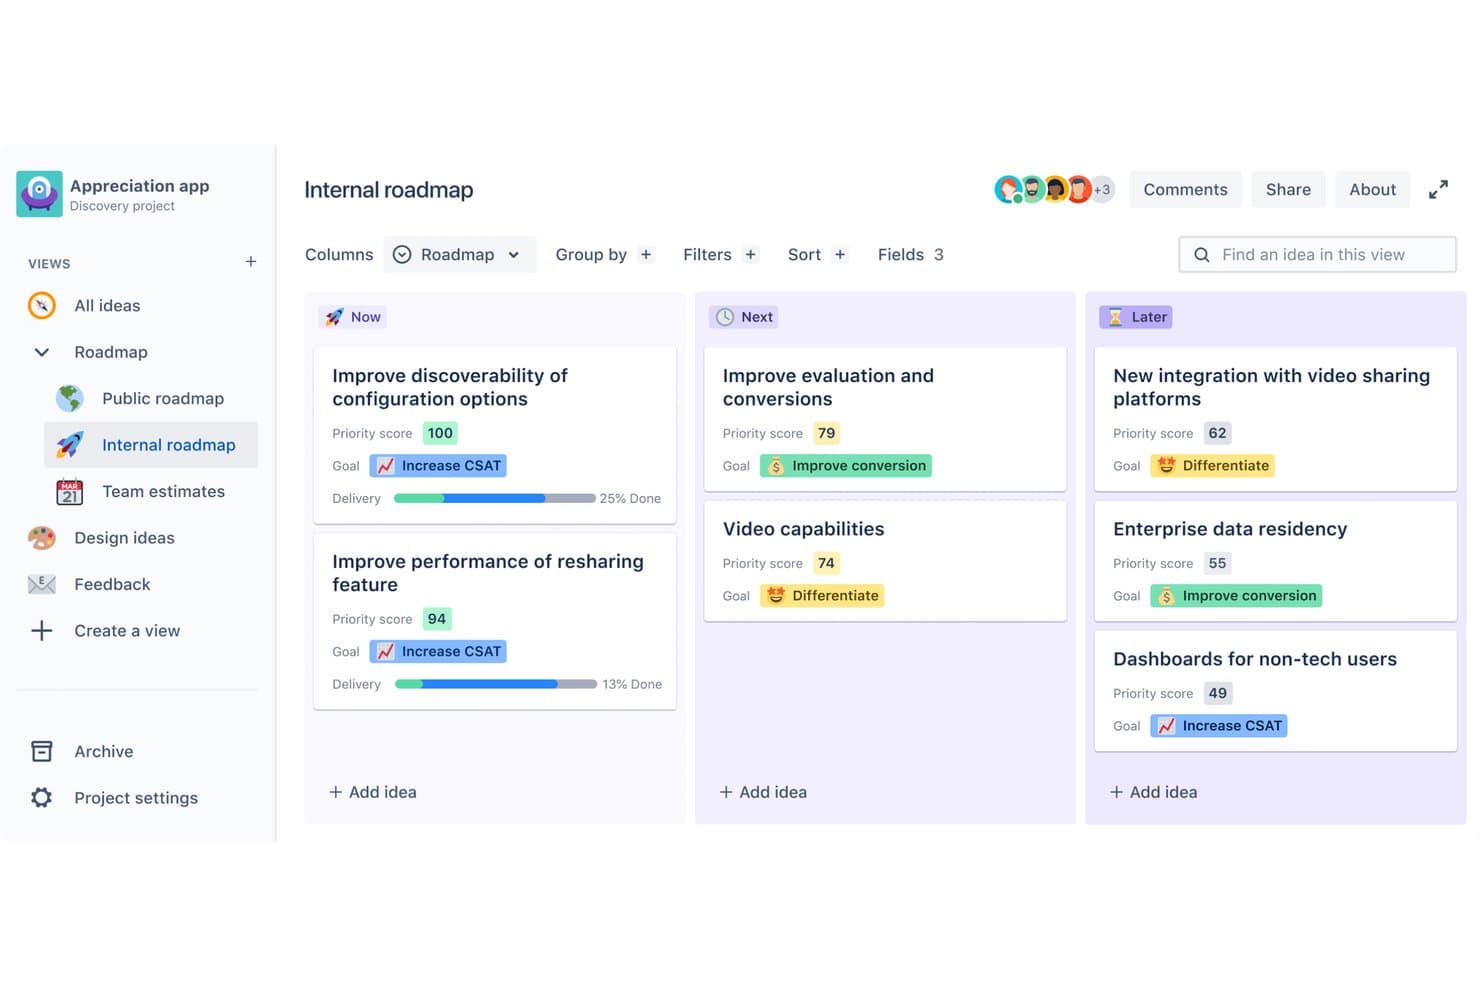Click the globe icon beside Public roadmap
The width and height of the screenshot is (1480, 987).
[70, 398]
